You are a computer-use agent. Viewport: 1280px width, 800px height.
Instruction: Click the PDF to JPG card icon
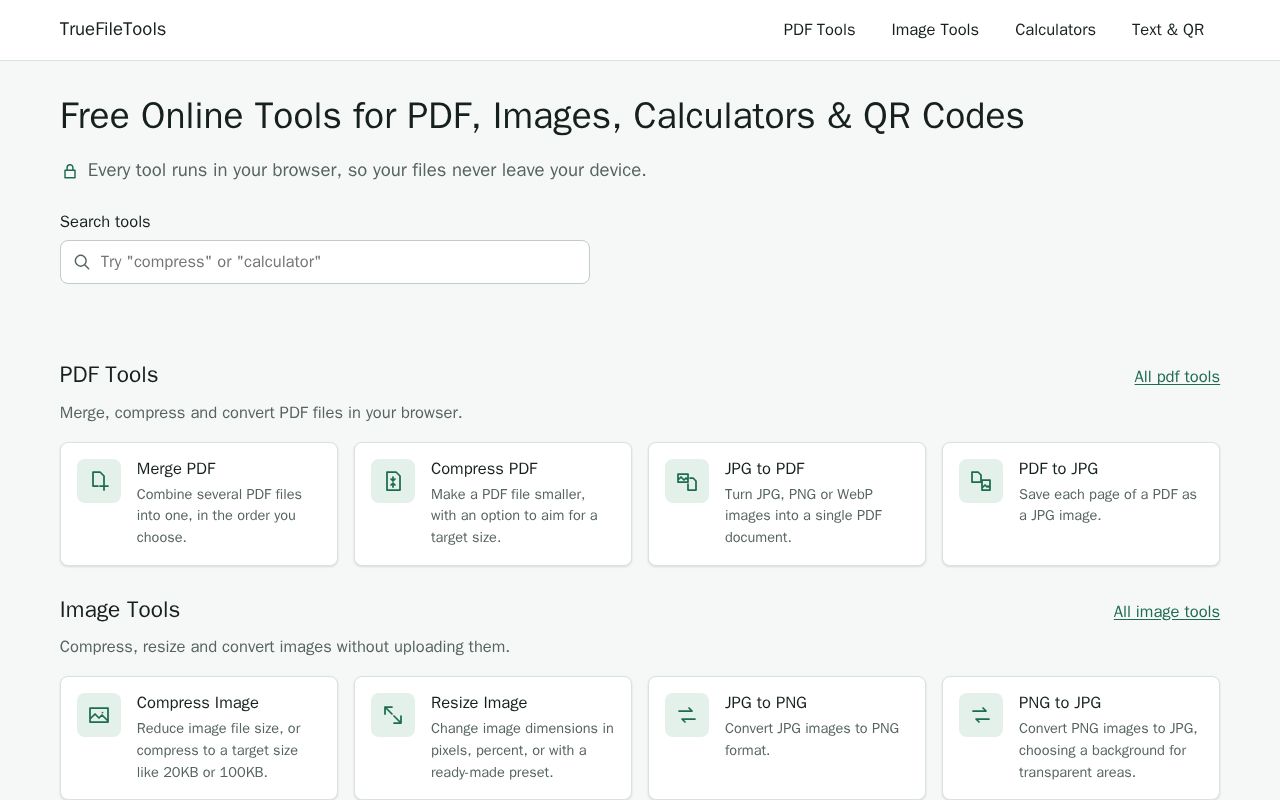[981, 481]
